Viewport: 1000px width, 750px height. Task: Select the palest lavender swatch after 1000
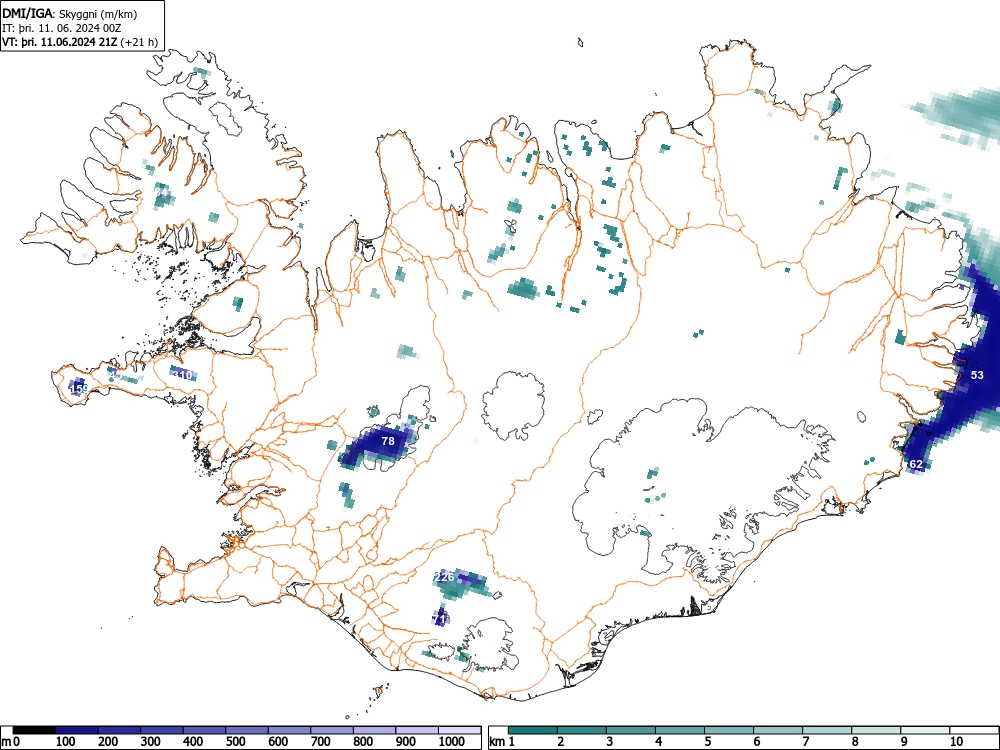[x=460, y=730]
